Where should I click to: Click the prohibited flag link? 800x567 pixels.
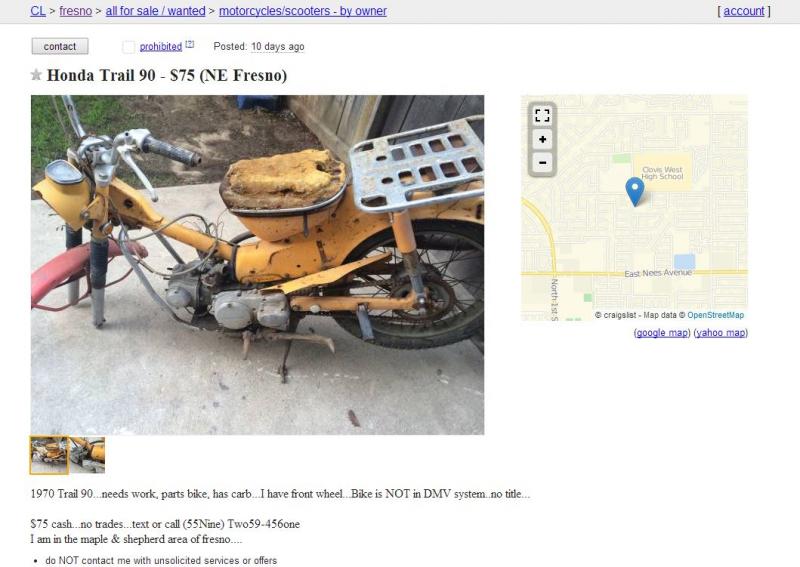(x=161, y=46)
